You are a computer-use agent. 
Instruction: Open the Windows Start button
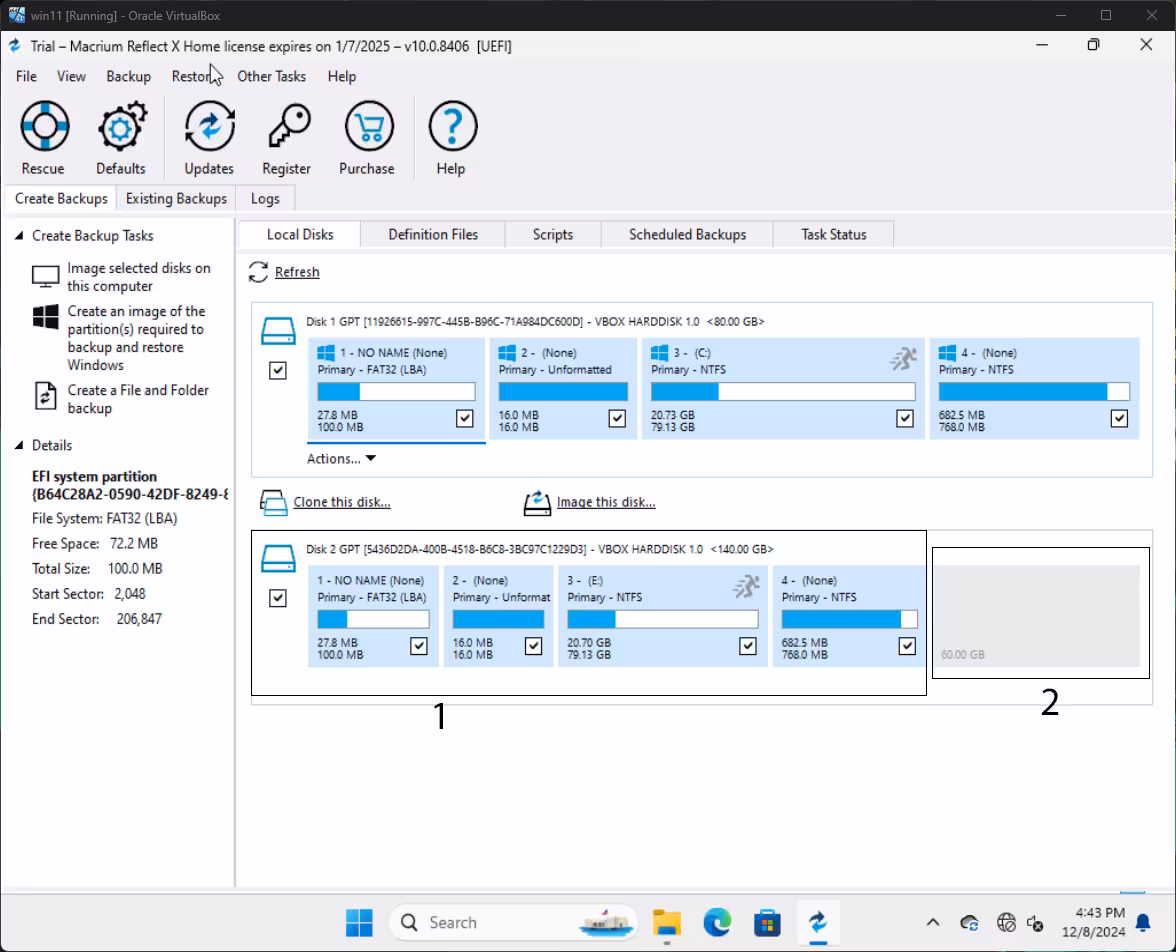click(359, 923)
